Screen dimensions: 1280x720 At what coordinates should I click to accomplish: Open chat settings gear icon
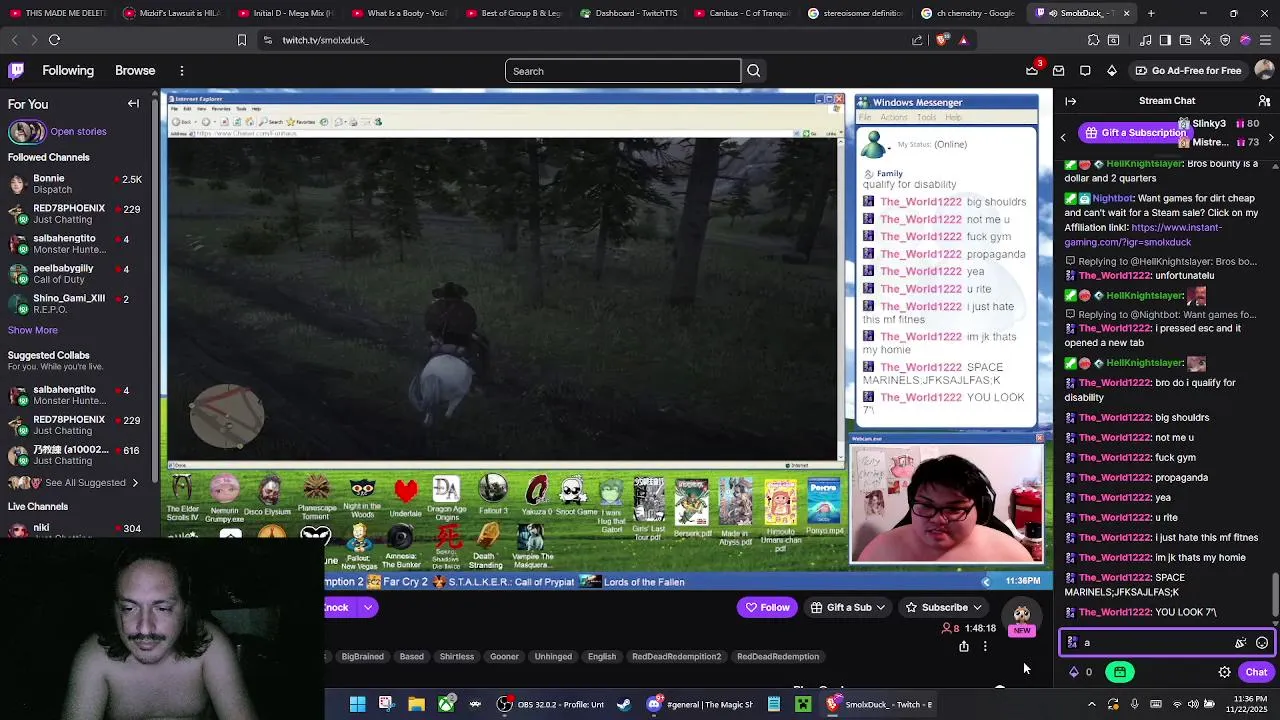(1225, 672)
